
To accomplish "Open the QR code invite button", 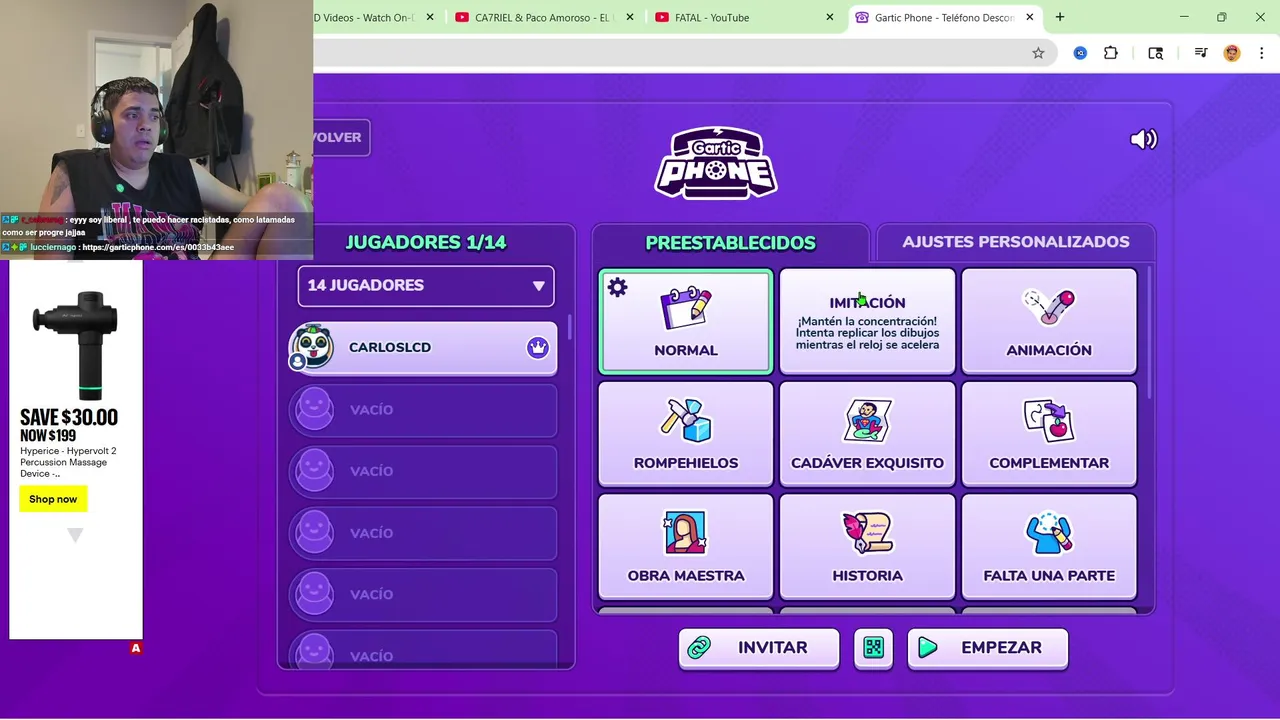I will (x=873, y=648).
